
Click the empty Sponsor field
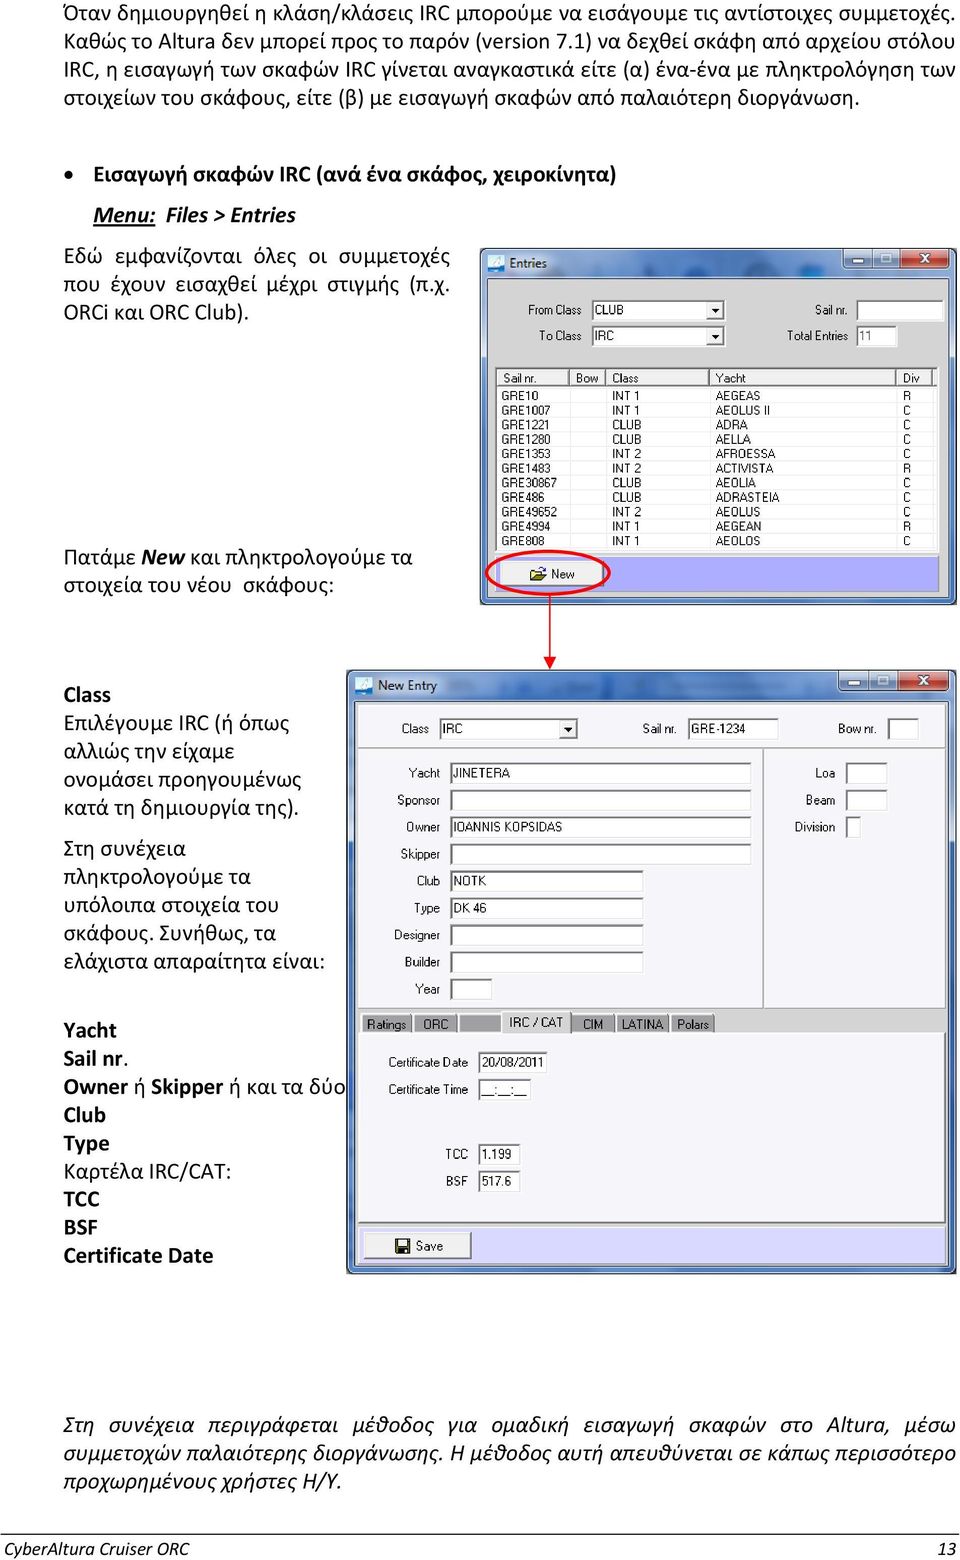pyautogui.click(x=600, y=800)
